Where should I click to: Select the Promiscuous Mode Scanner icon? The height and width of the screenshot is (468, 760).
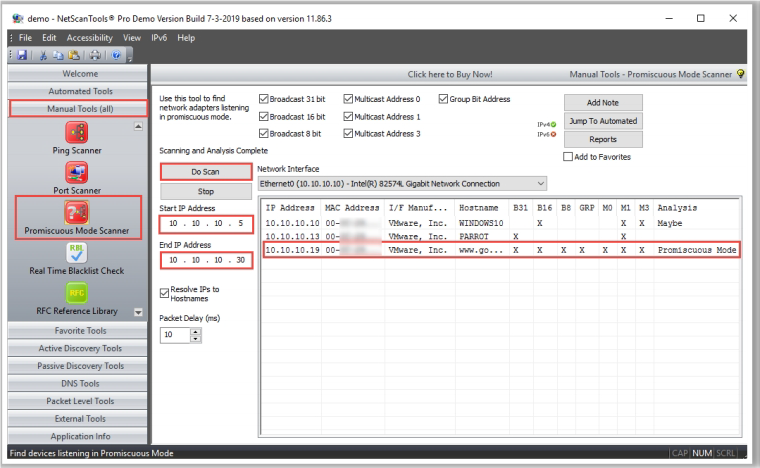coord(77,212)
